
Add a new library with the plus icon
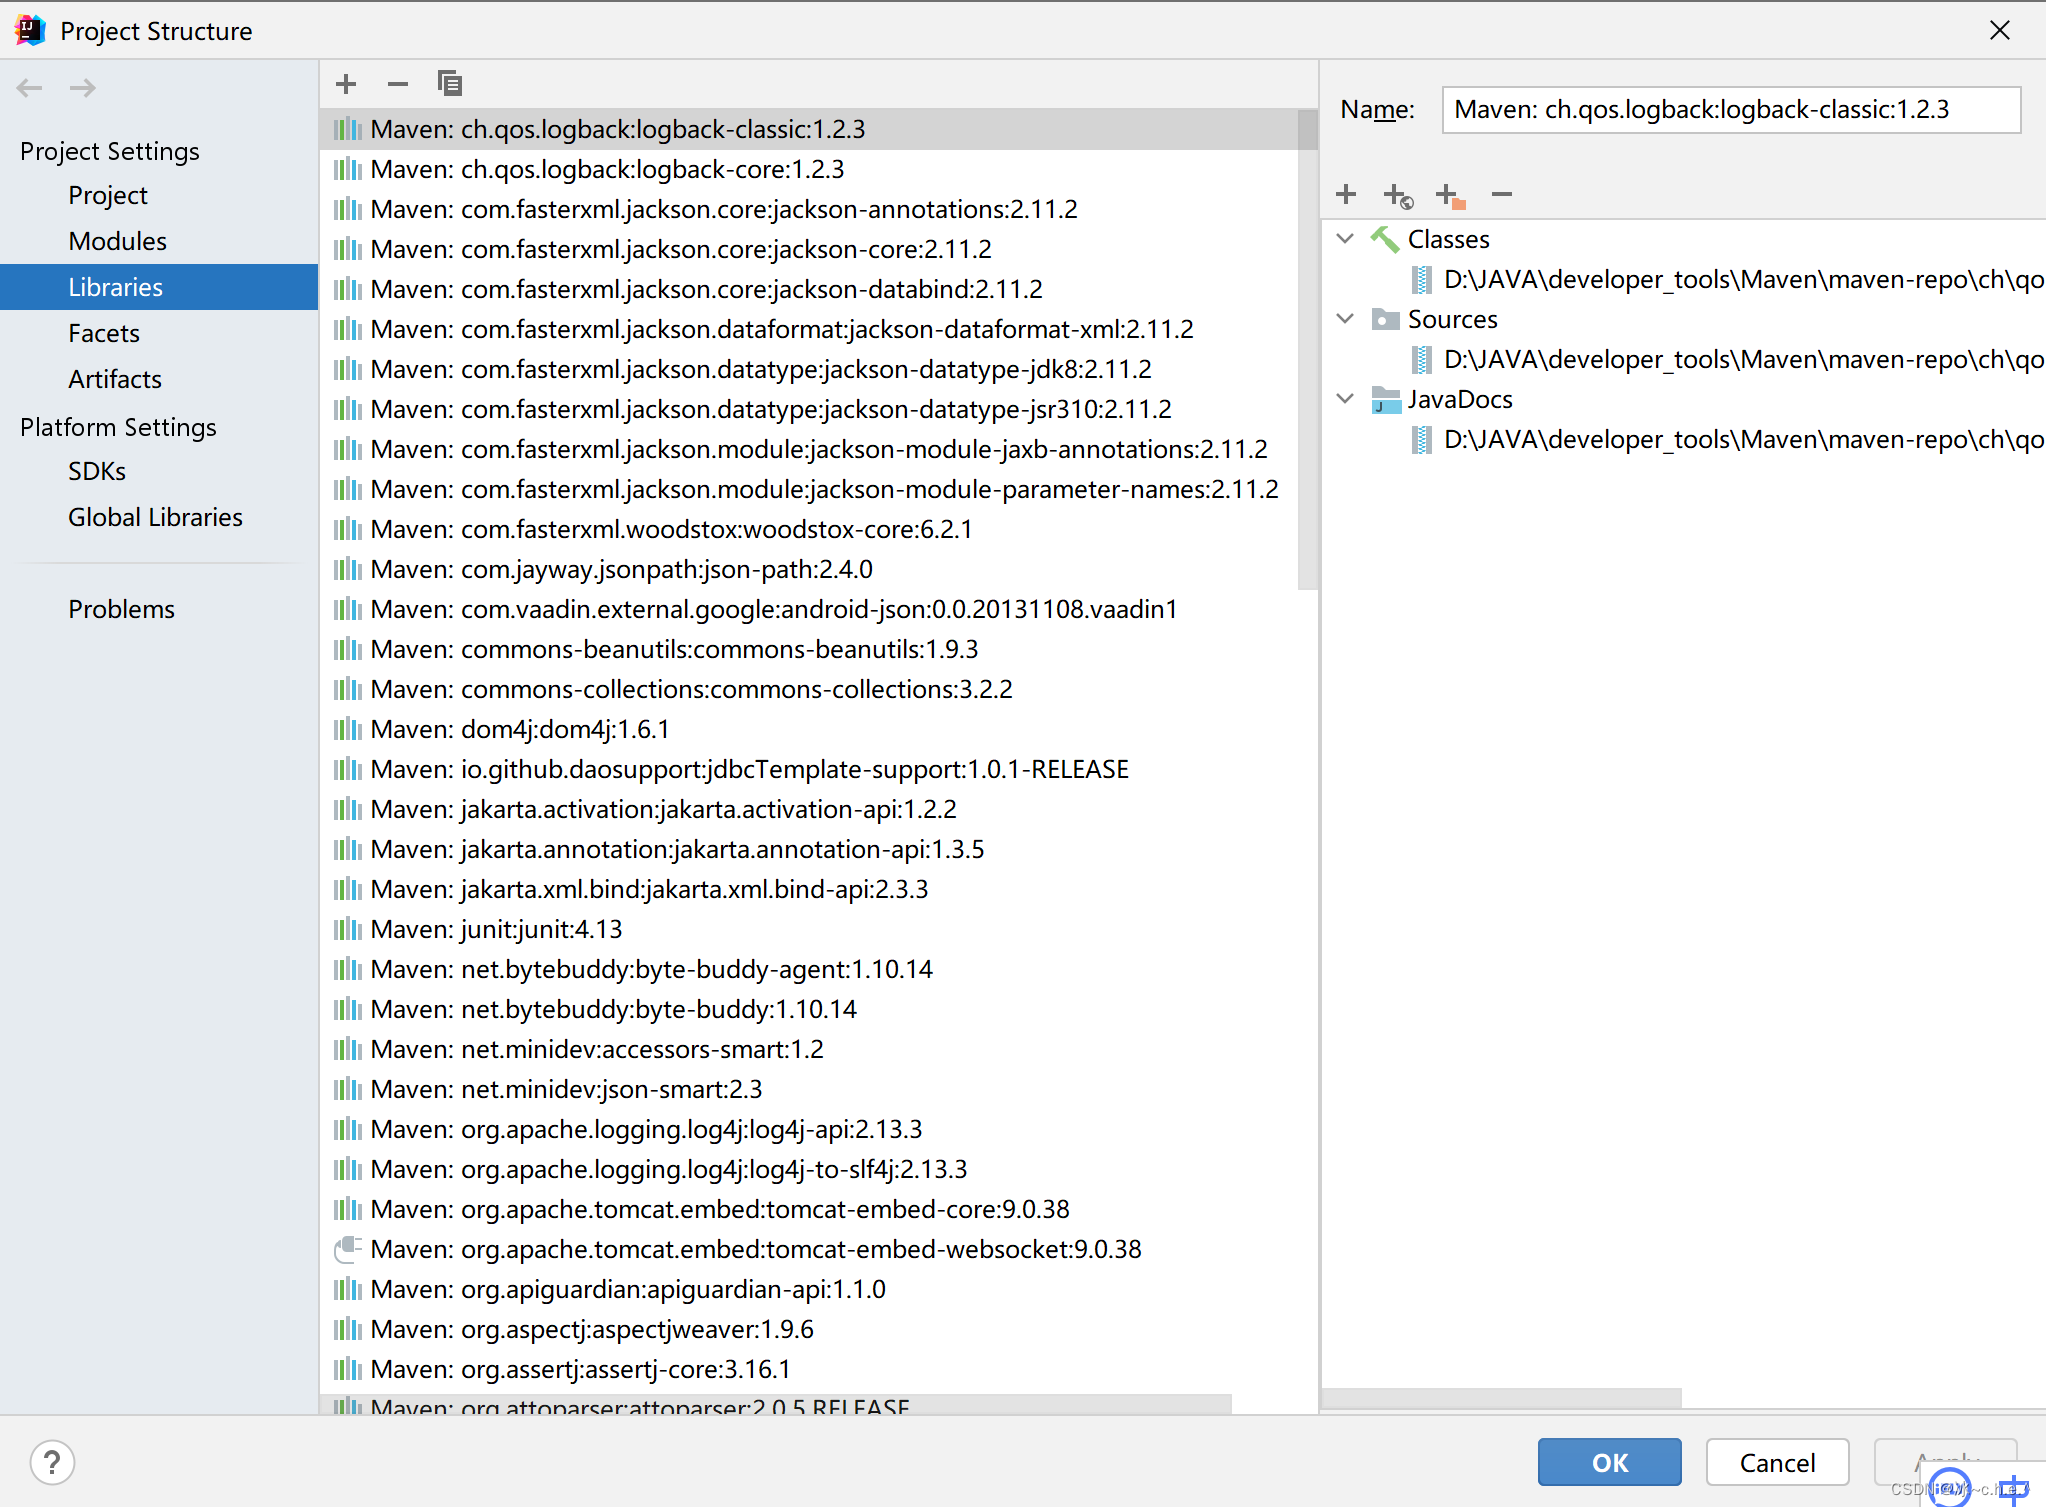(x=346, y=83)
